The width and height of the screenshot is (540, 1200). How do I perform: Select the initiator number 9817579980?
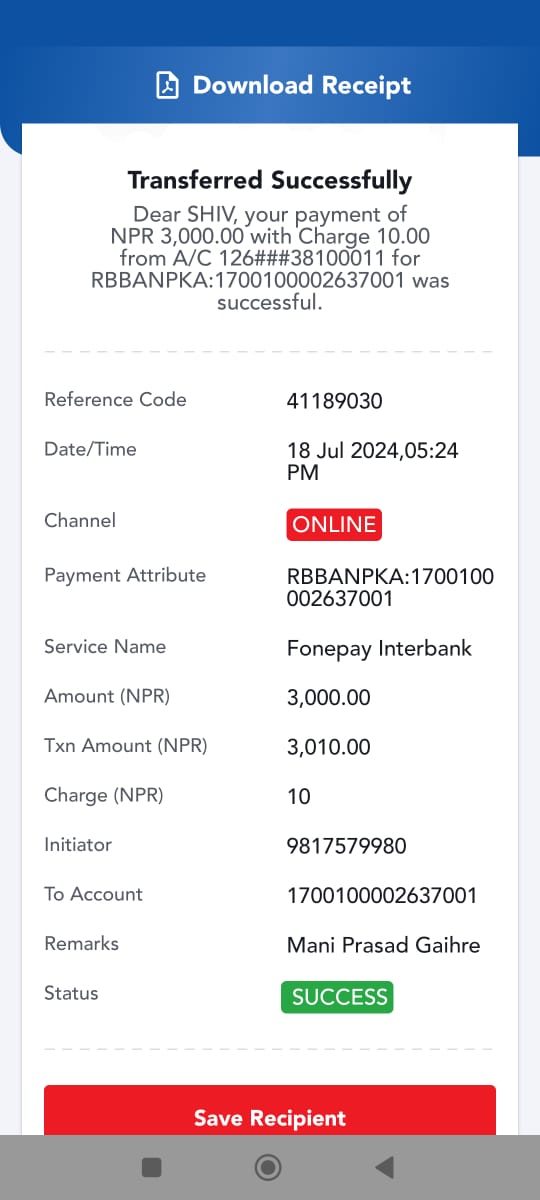coord(347,847)
